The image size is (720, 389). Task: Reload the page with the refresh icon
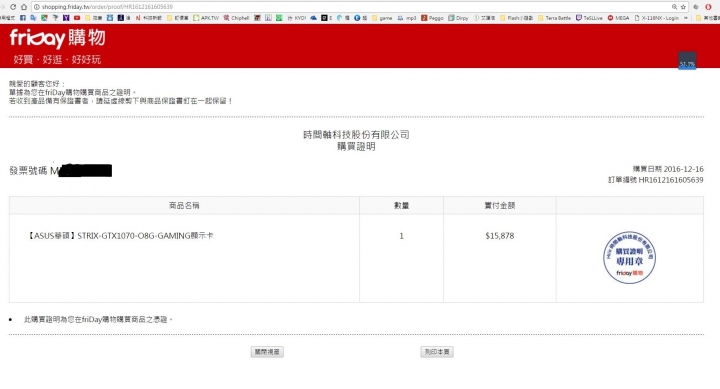tap(13, 7)
